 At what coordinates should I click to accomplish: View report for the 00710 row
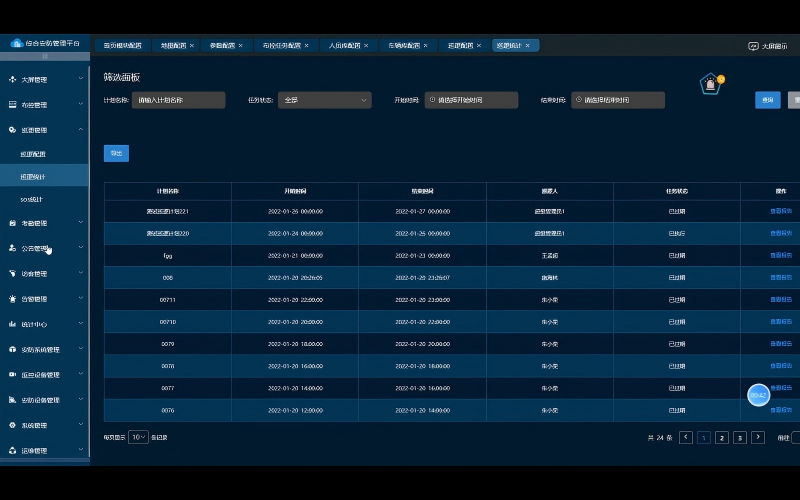click(x=781, y=321)
